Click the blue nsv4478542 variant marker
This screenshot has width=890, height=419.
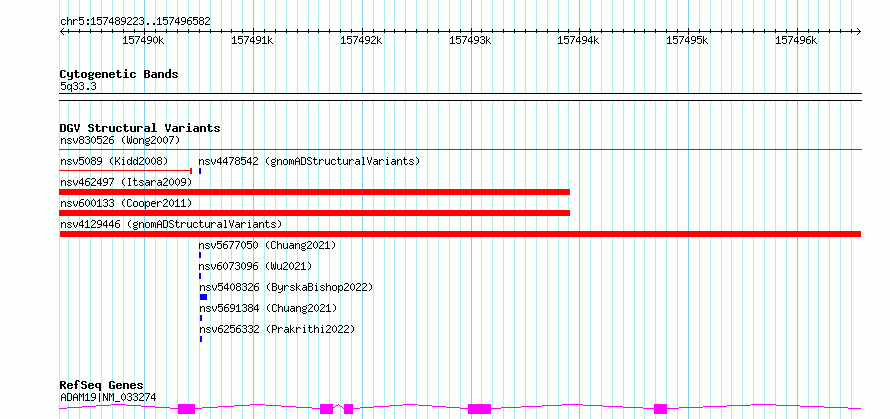click(200, 171)
